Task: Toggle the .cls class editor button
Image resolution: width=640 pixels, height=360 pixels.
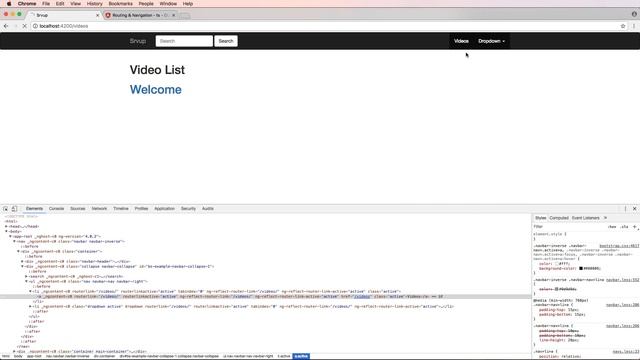Action: [x=624, y=227]
